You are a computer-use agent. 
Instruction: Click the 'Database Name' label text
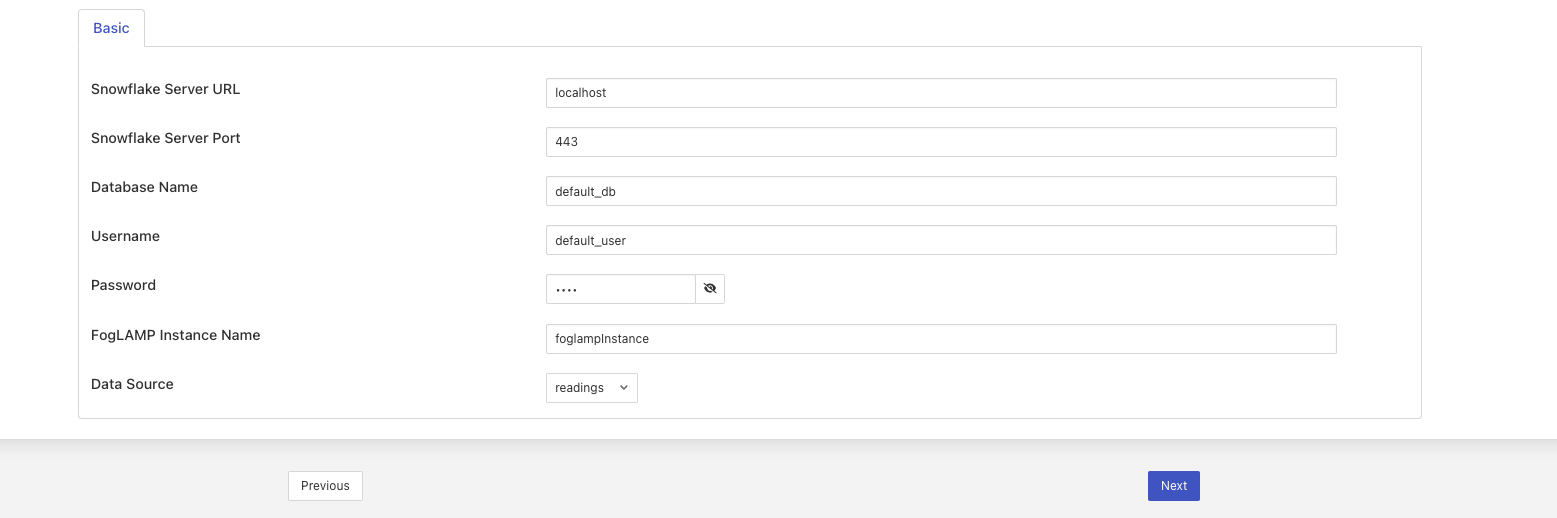tap(144, 187)
